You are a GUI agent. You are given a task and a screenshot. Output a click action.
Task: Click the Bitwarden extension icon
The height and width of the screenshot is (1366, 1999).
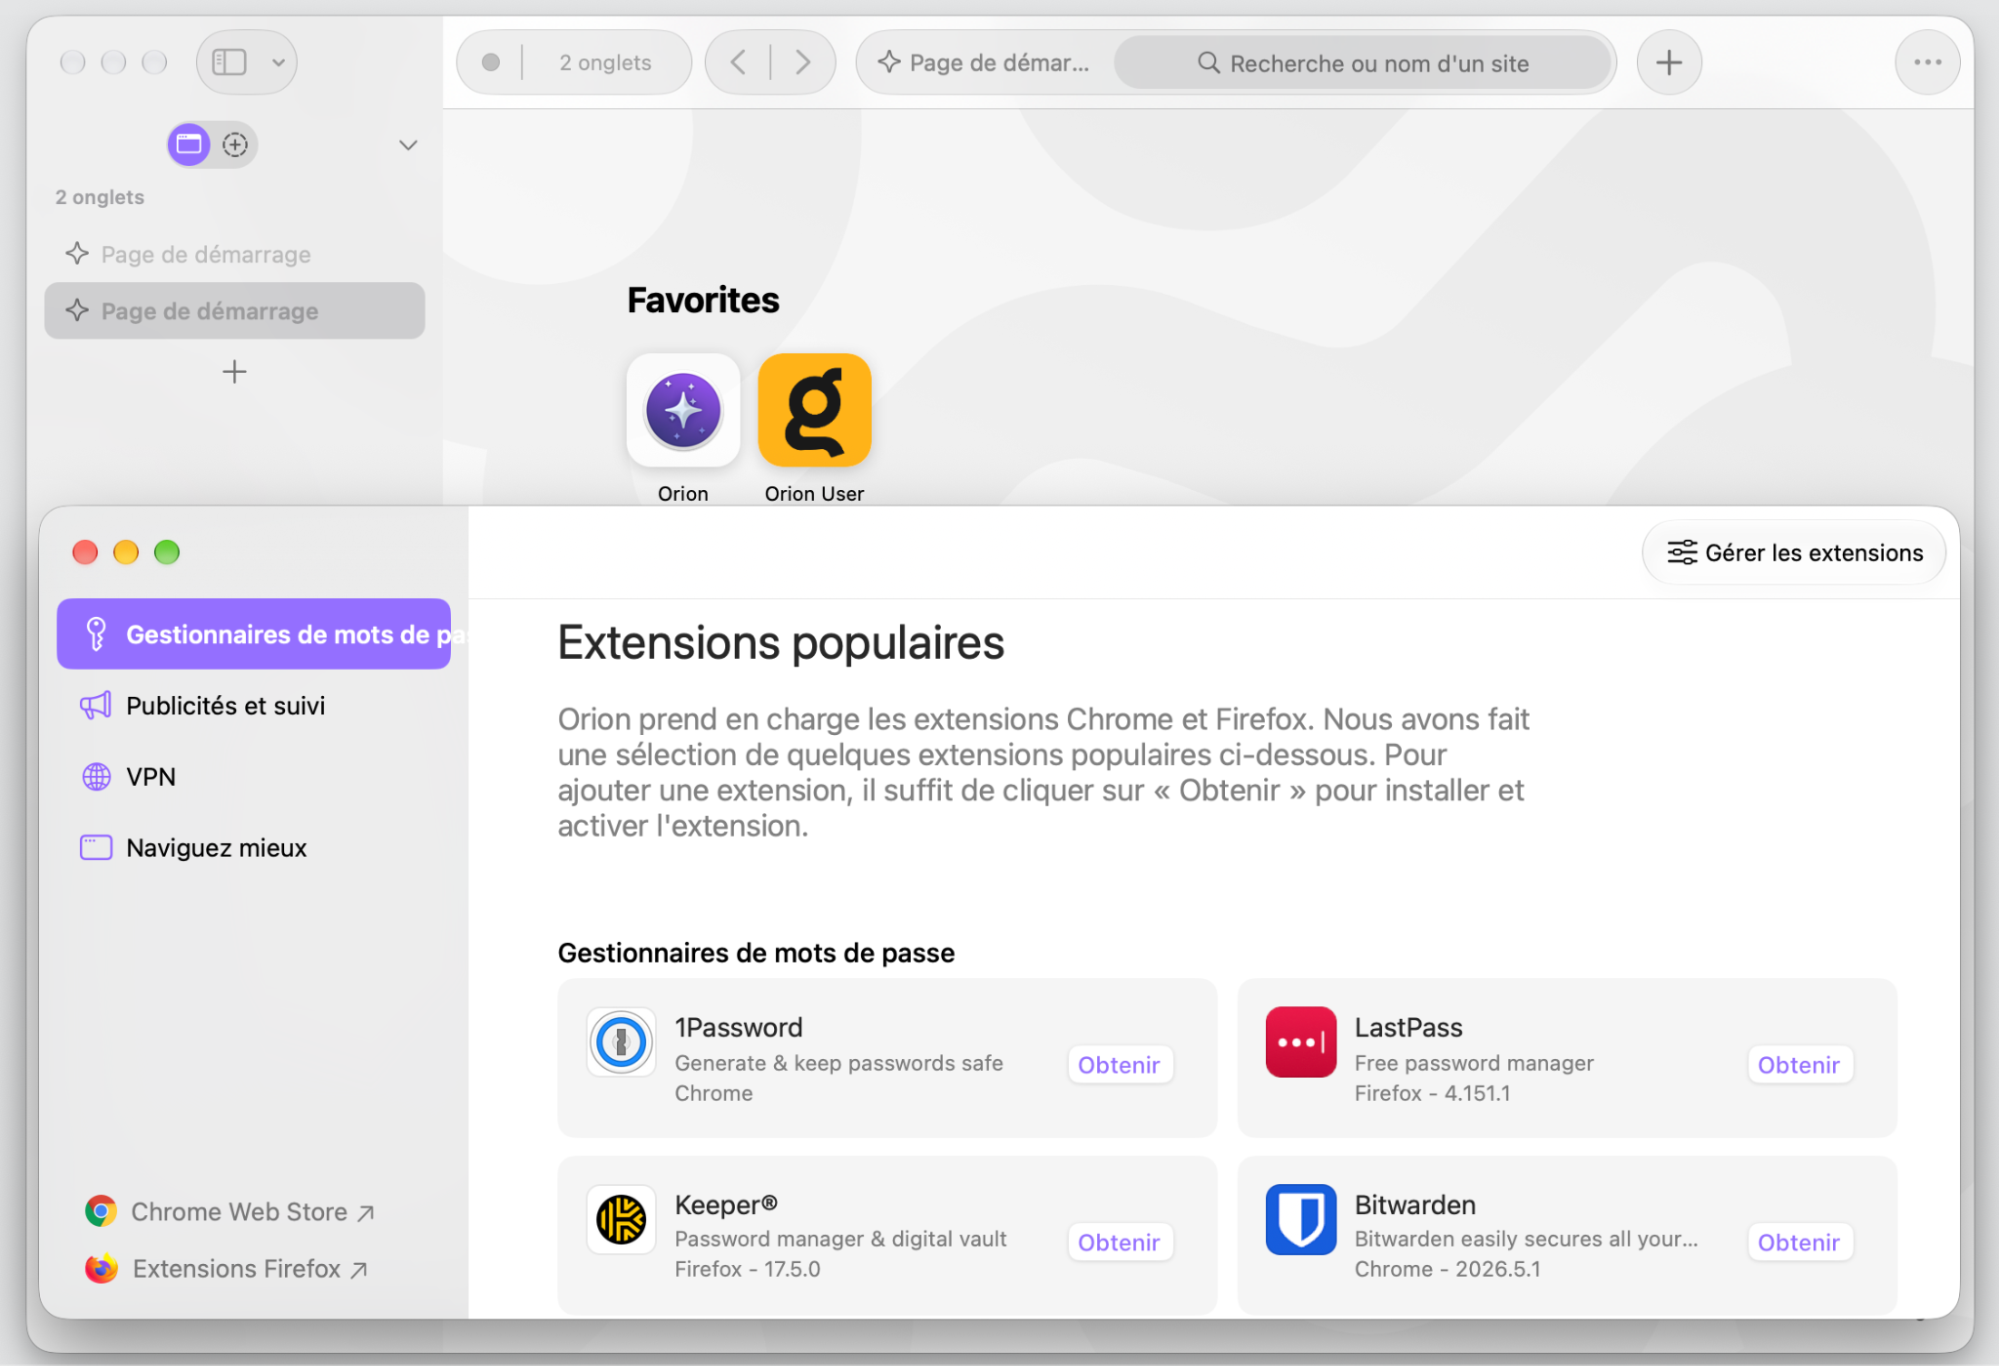[1300, 1219]
